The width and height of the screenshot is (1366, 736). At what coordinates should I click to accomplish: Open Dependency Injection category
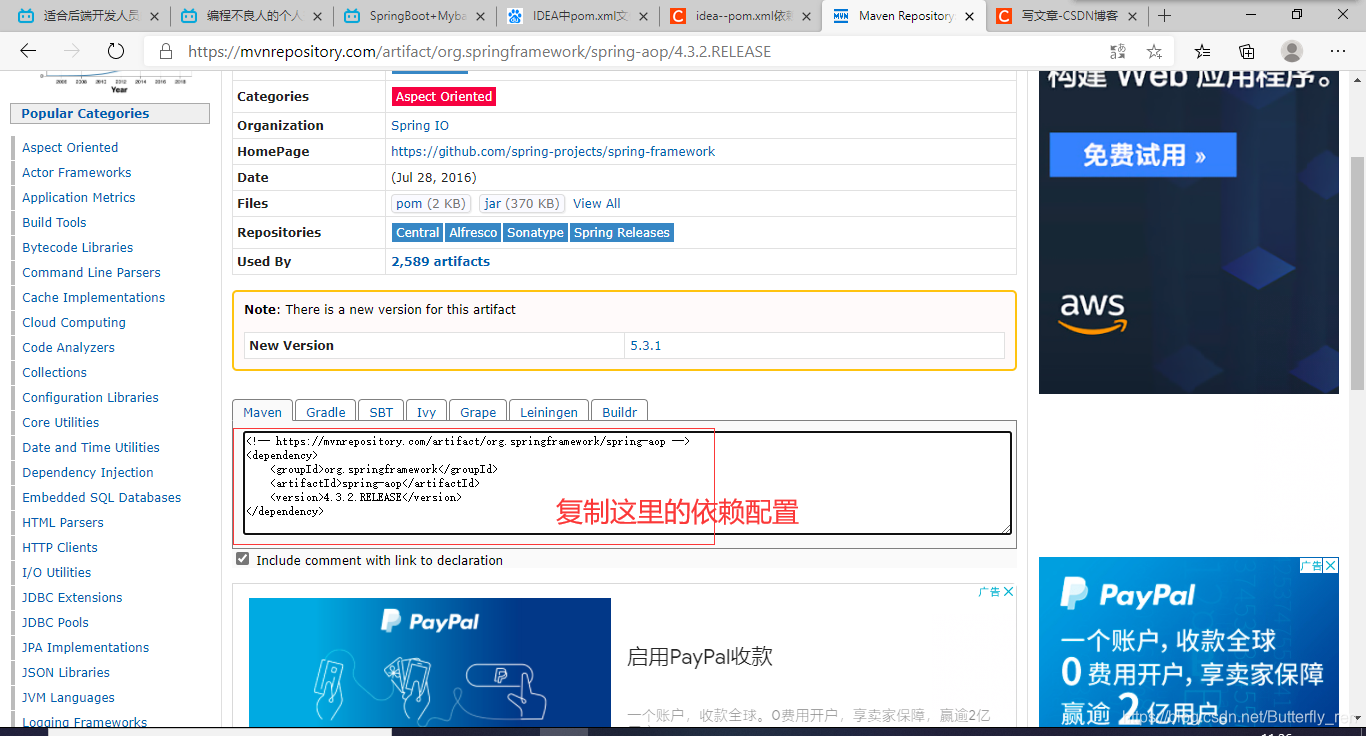(88, 472)
